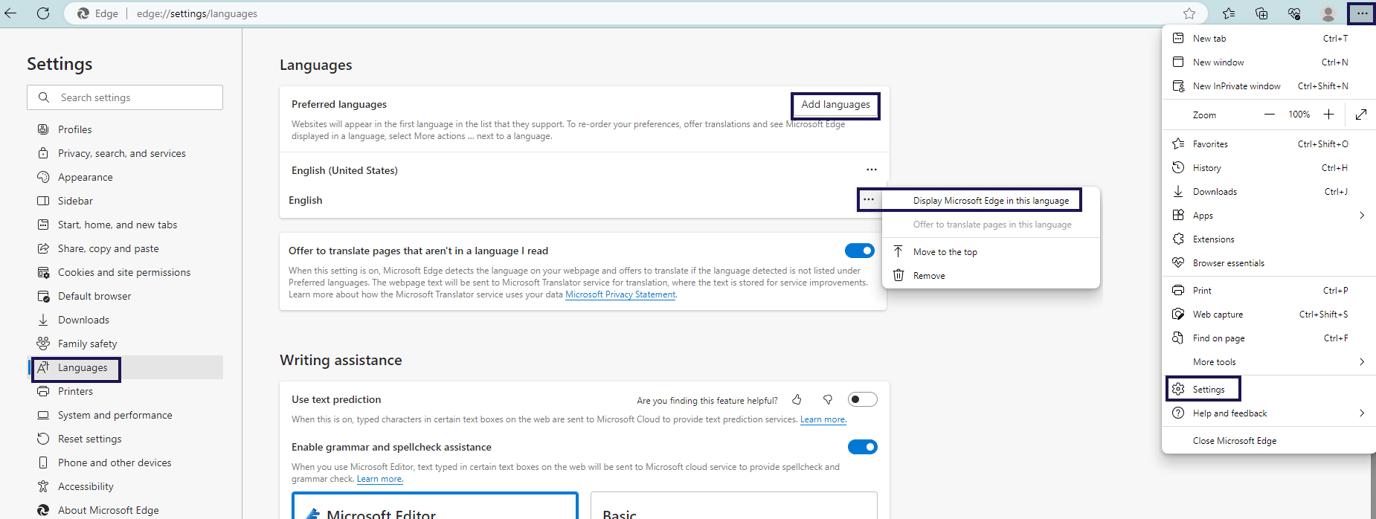Screen dimensions: 1376x519
Task: Open the user profile avatar icon
Action: point(1328,14)
